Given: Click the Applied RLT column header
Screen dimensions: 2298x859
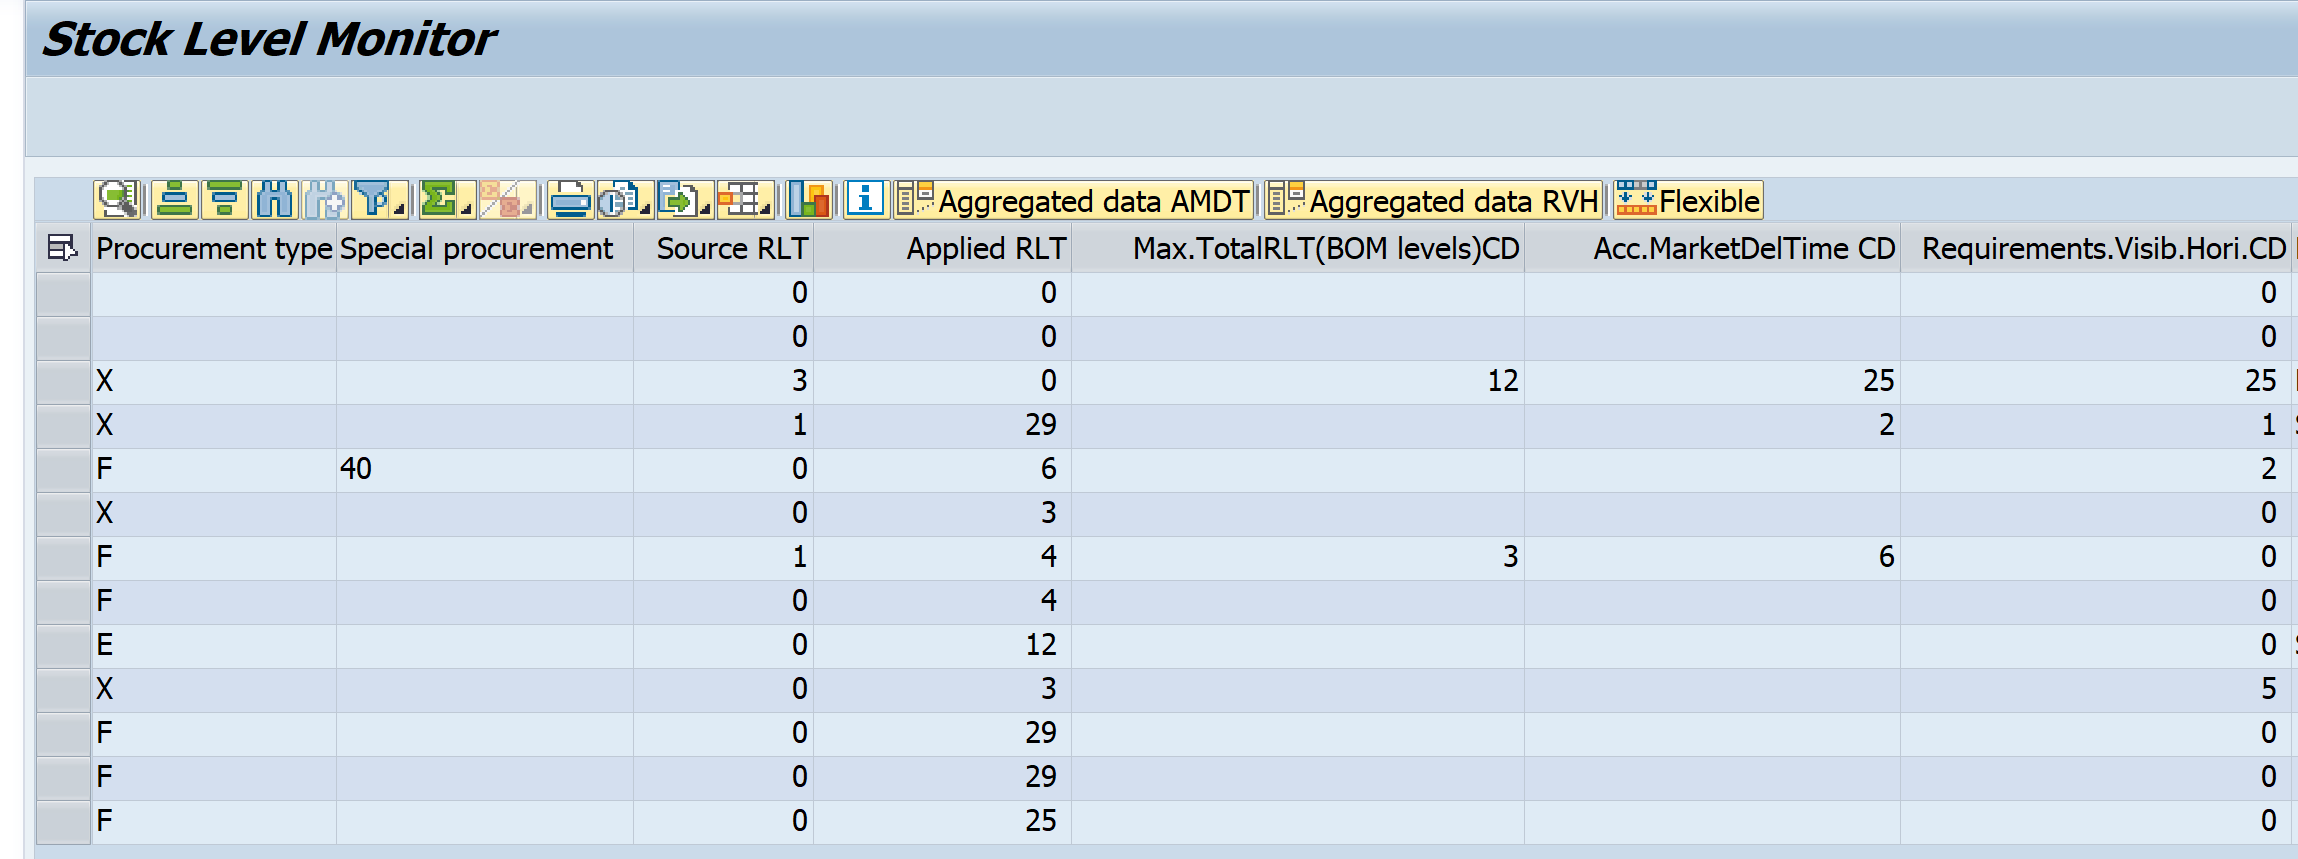Looking at the screenshot, I should [985, 249].
